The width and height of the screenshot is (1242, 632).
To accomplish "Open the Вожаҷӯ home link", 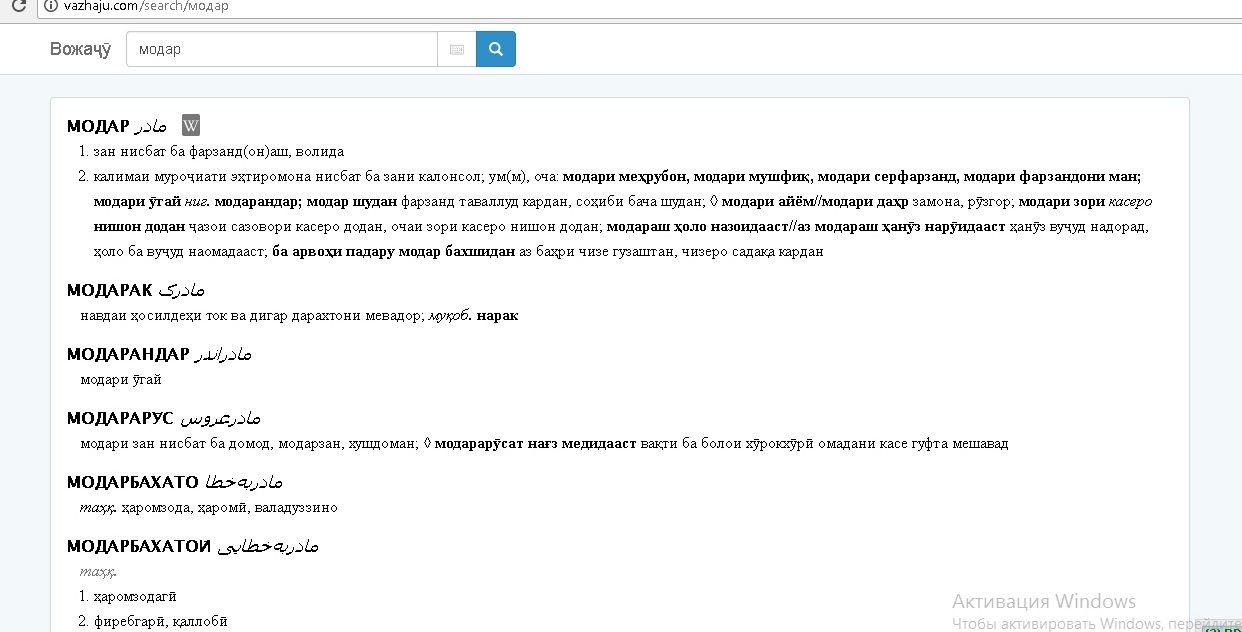I will click(80, 49).
